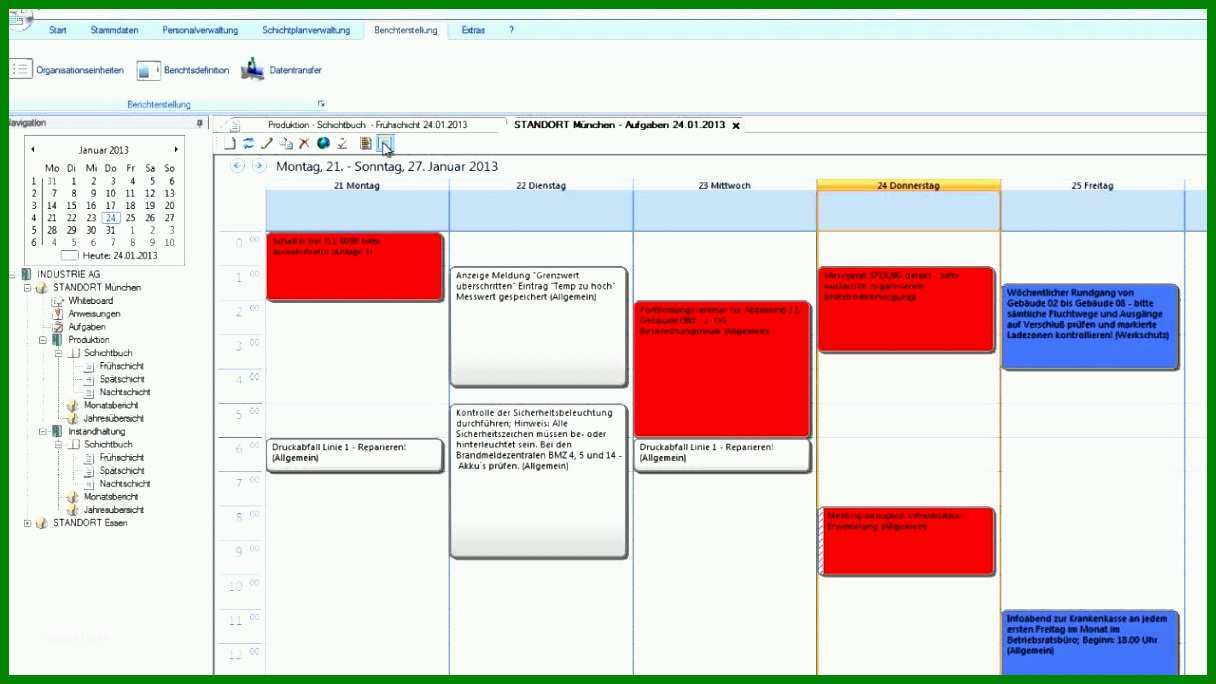Open Organisationseinheiten from the ribbon
The width and height of the screenshot is (1216, 684).
tap(68, 70)
